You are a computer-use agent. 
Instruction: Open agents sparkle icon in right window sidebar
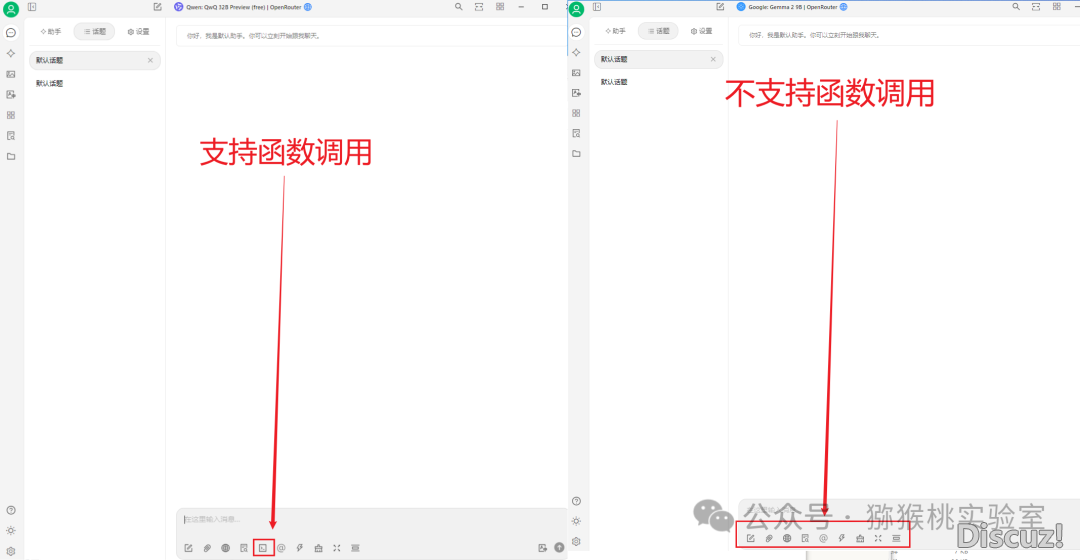pyautogui.click(x=577, y=52)
